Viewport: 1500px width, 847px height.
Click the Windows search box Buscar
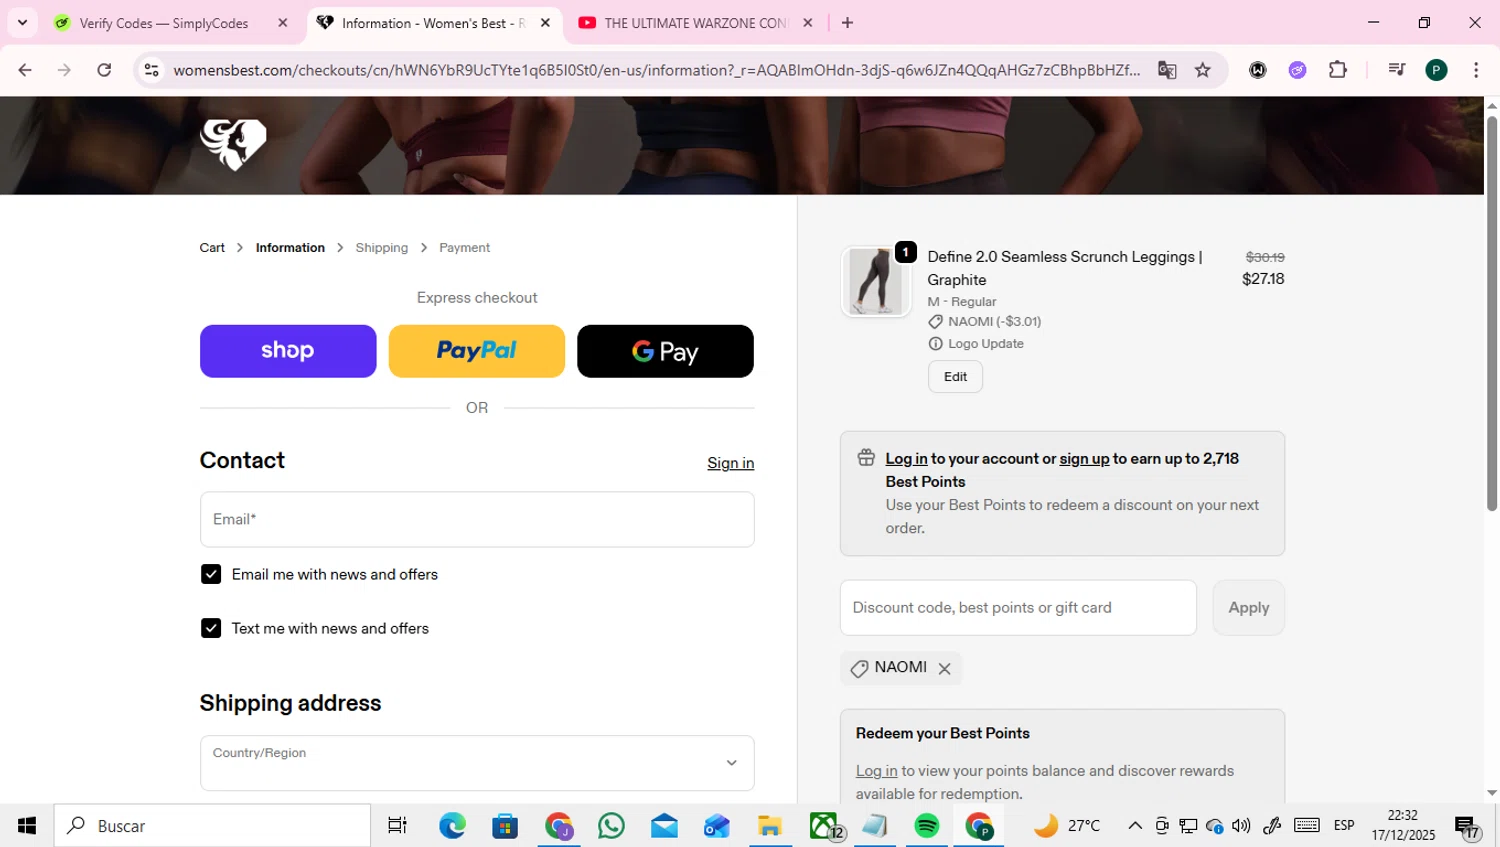[x=212, y=826]
